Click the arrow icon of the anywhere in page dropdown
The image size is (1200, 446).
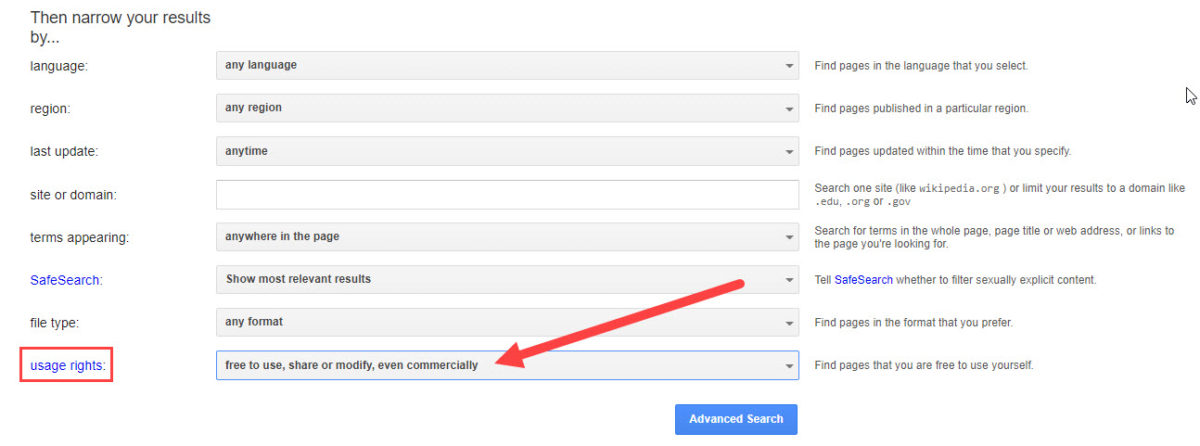[x=789, y=238]
